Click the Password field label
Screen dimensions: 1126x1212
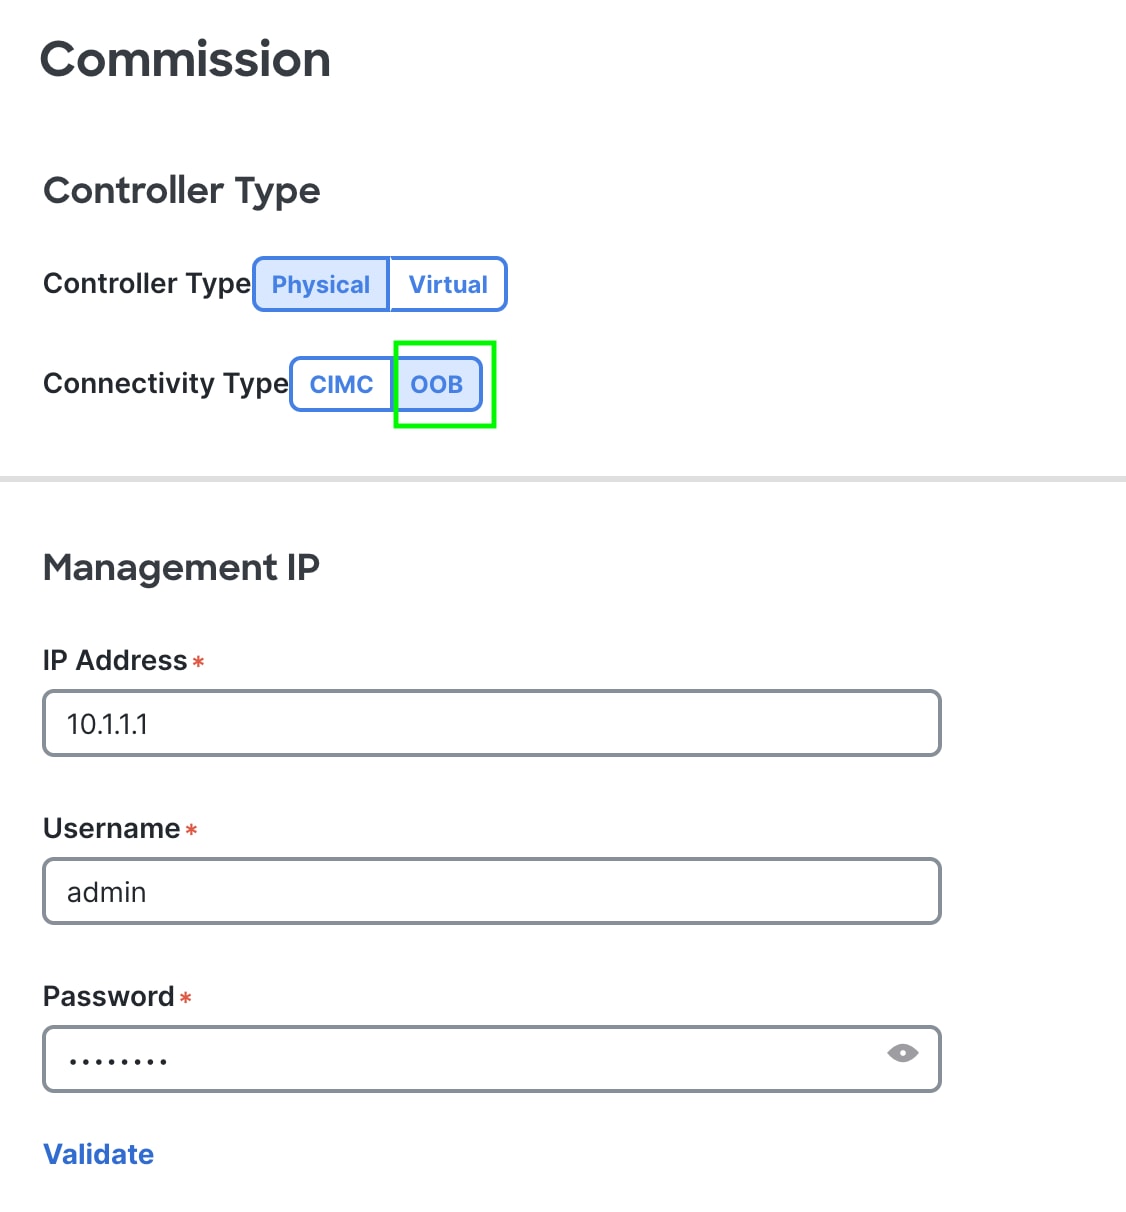(x=109, y=995)
